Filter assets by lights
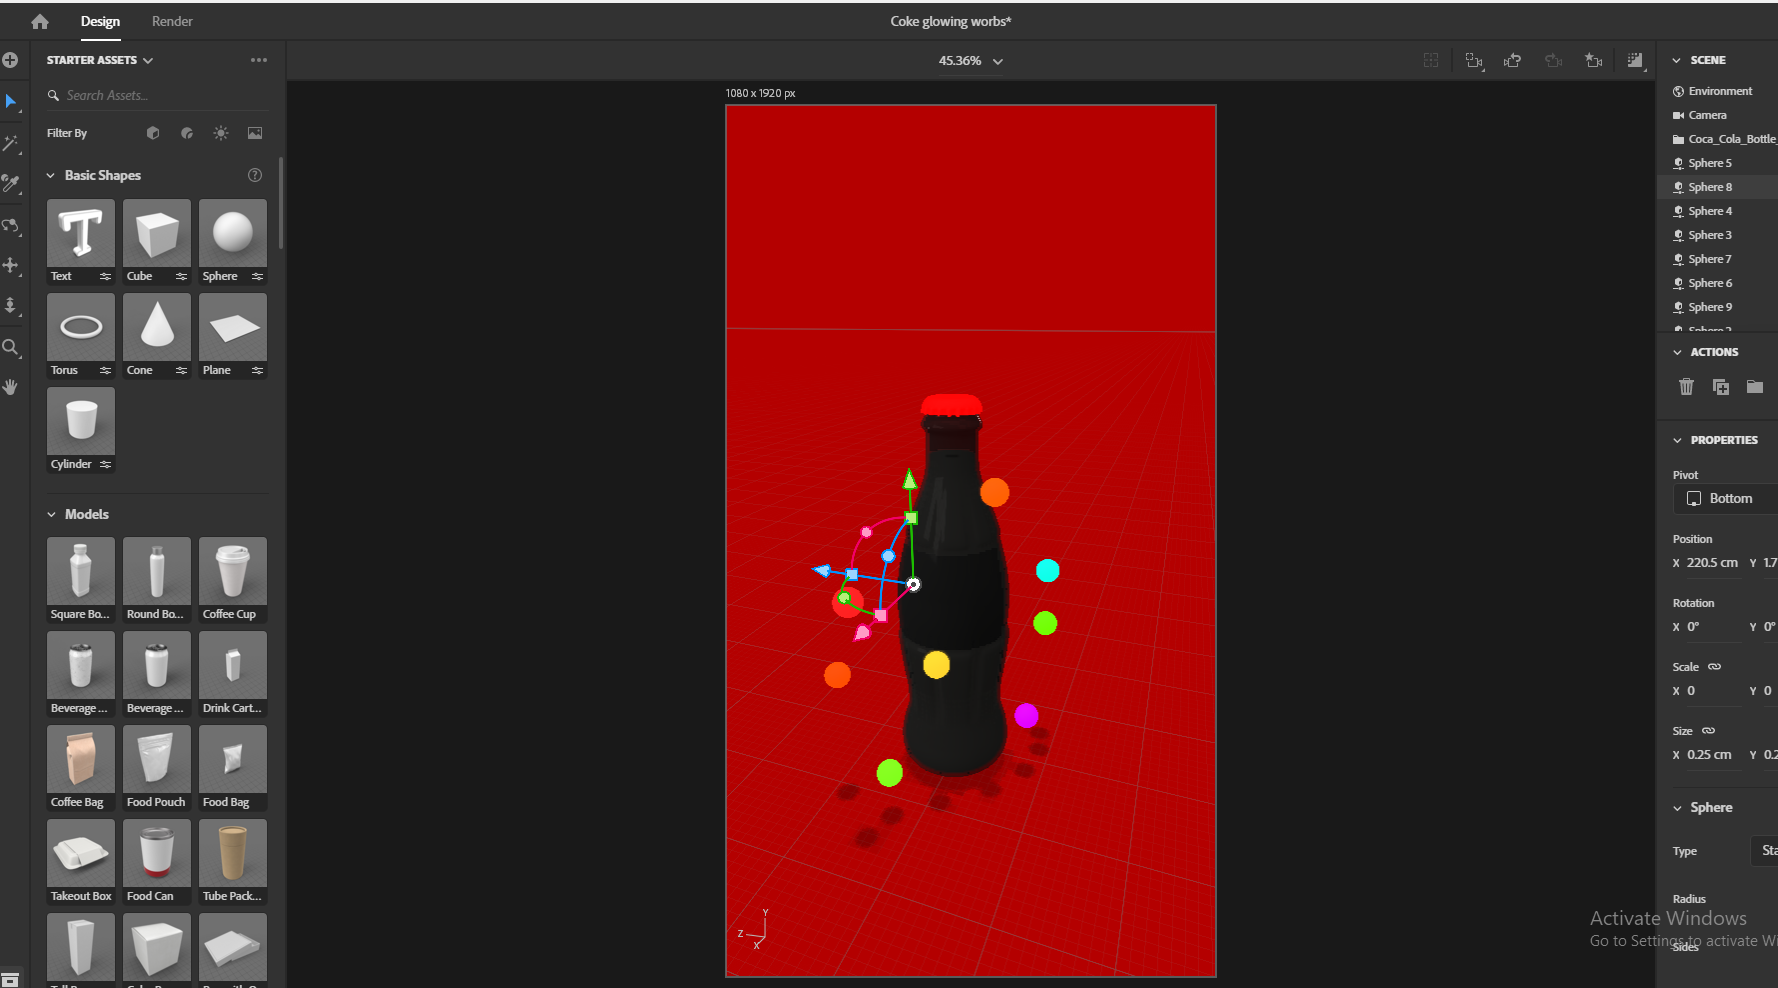 (x=221, y=133)
